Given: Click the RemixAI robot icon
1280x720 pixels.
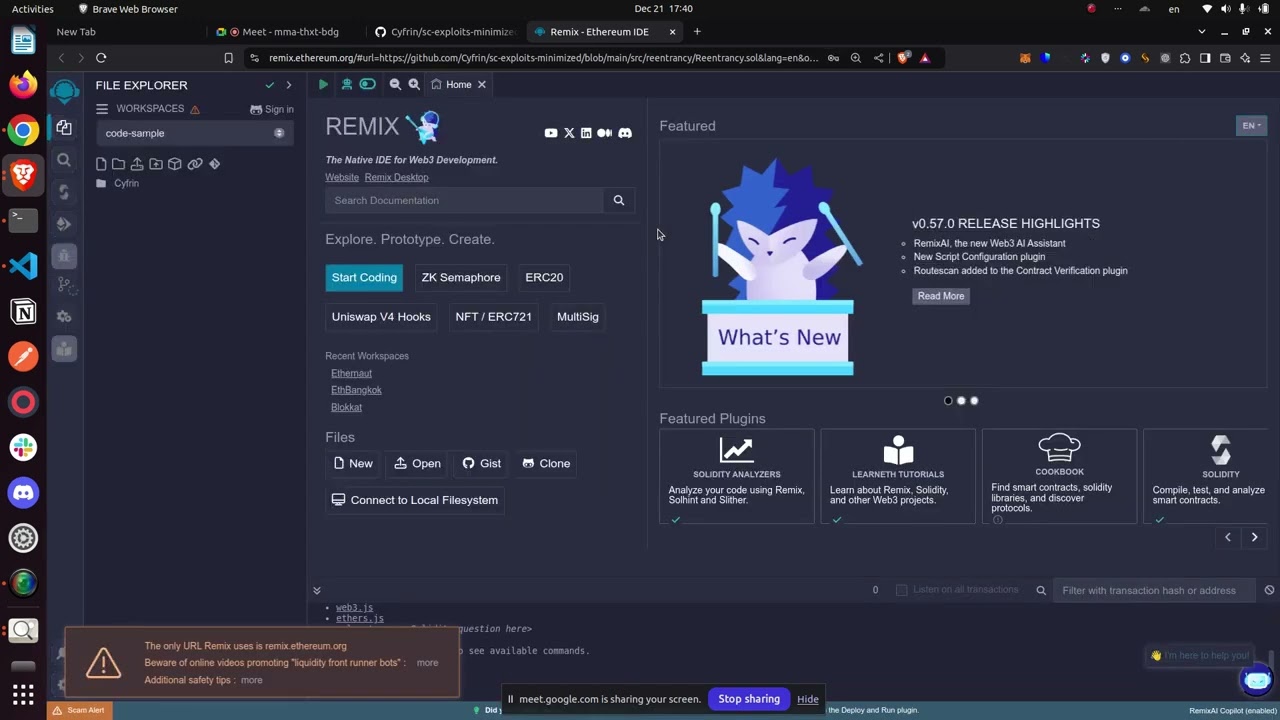Looking at the screenshot, I should 346,85.
